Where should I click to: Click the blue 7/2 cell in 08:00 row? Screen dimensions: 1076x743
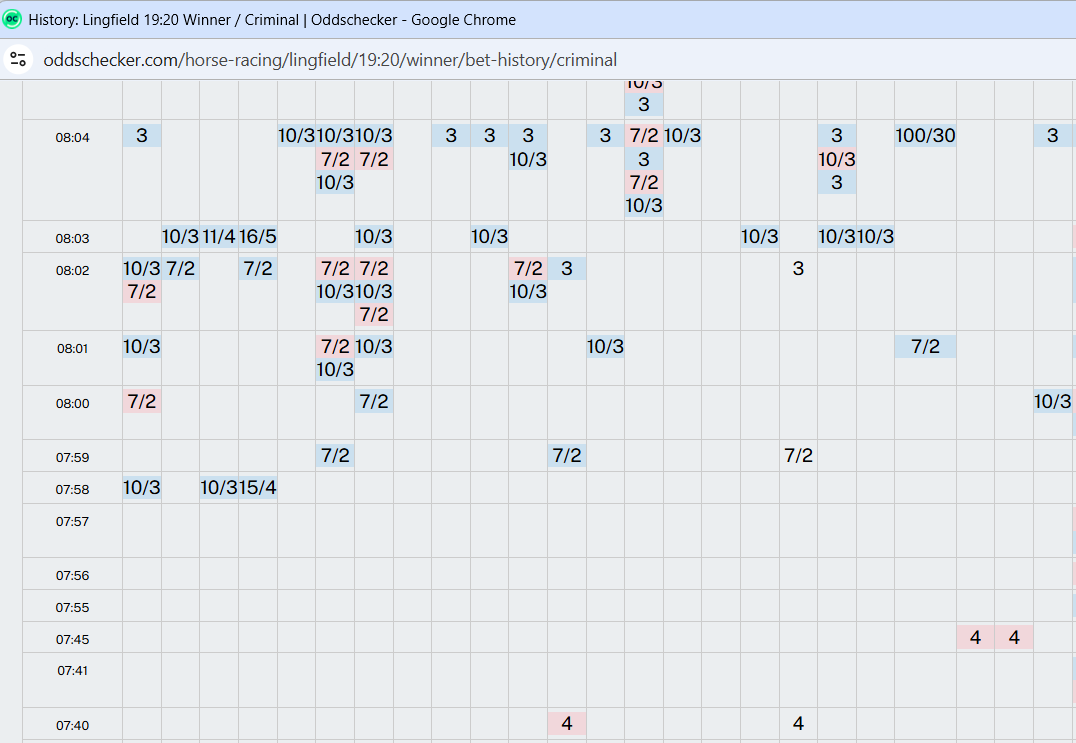click(x=374, y=401)
